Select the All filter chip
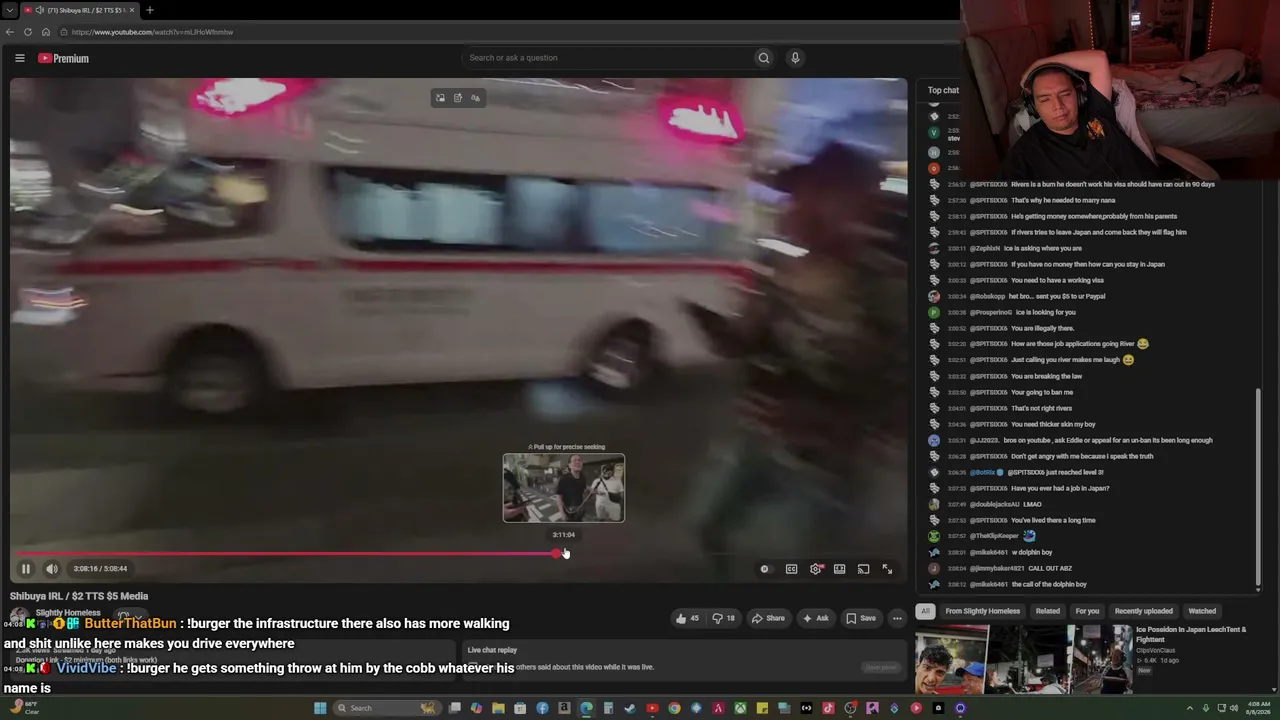Image resolution: width=1280 pixels, height=720 pixels. pos(925,611)
